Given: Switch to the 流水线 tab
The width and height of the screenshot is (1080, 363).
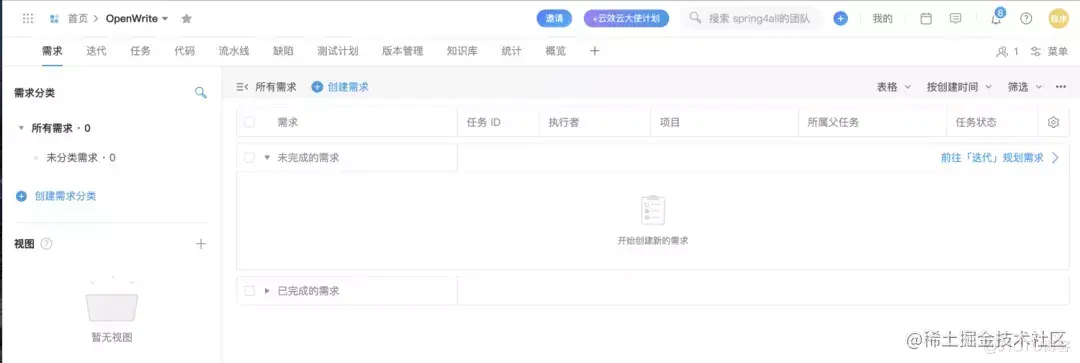Looking at the screenshot, I should [234, 51].
